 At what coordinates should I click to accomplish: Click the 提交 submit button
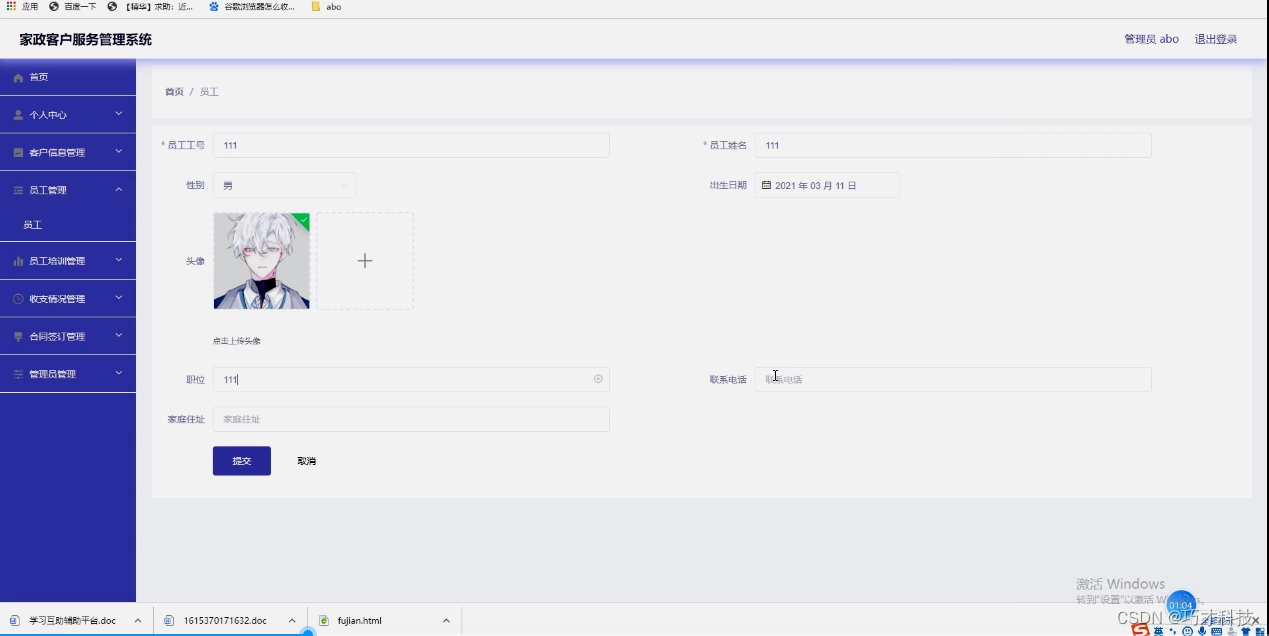coord(242,461)
